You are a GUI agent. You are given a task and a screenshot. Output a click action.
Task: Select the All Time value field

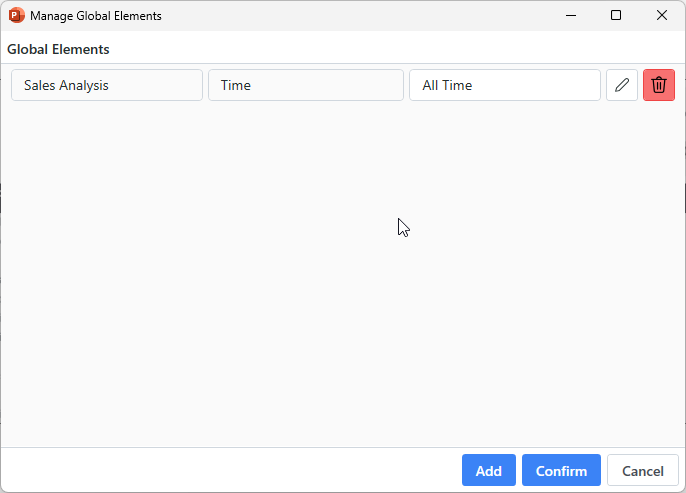[x=505, y=85]
